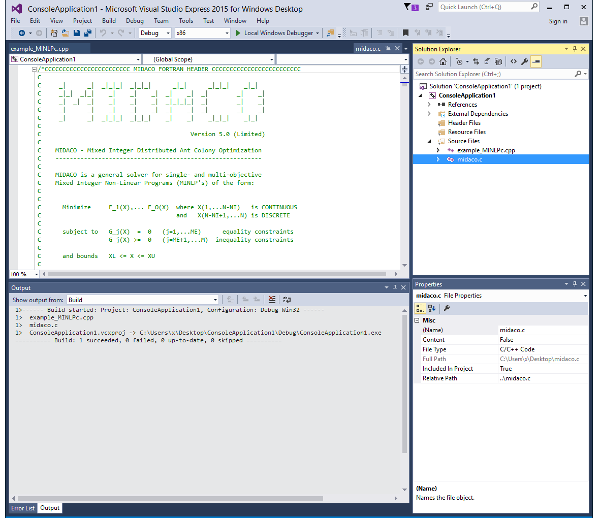
Task: Select example_MINLPc.cpp in Solution Explorer
Action: 486,150
